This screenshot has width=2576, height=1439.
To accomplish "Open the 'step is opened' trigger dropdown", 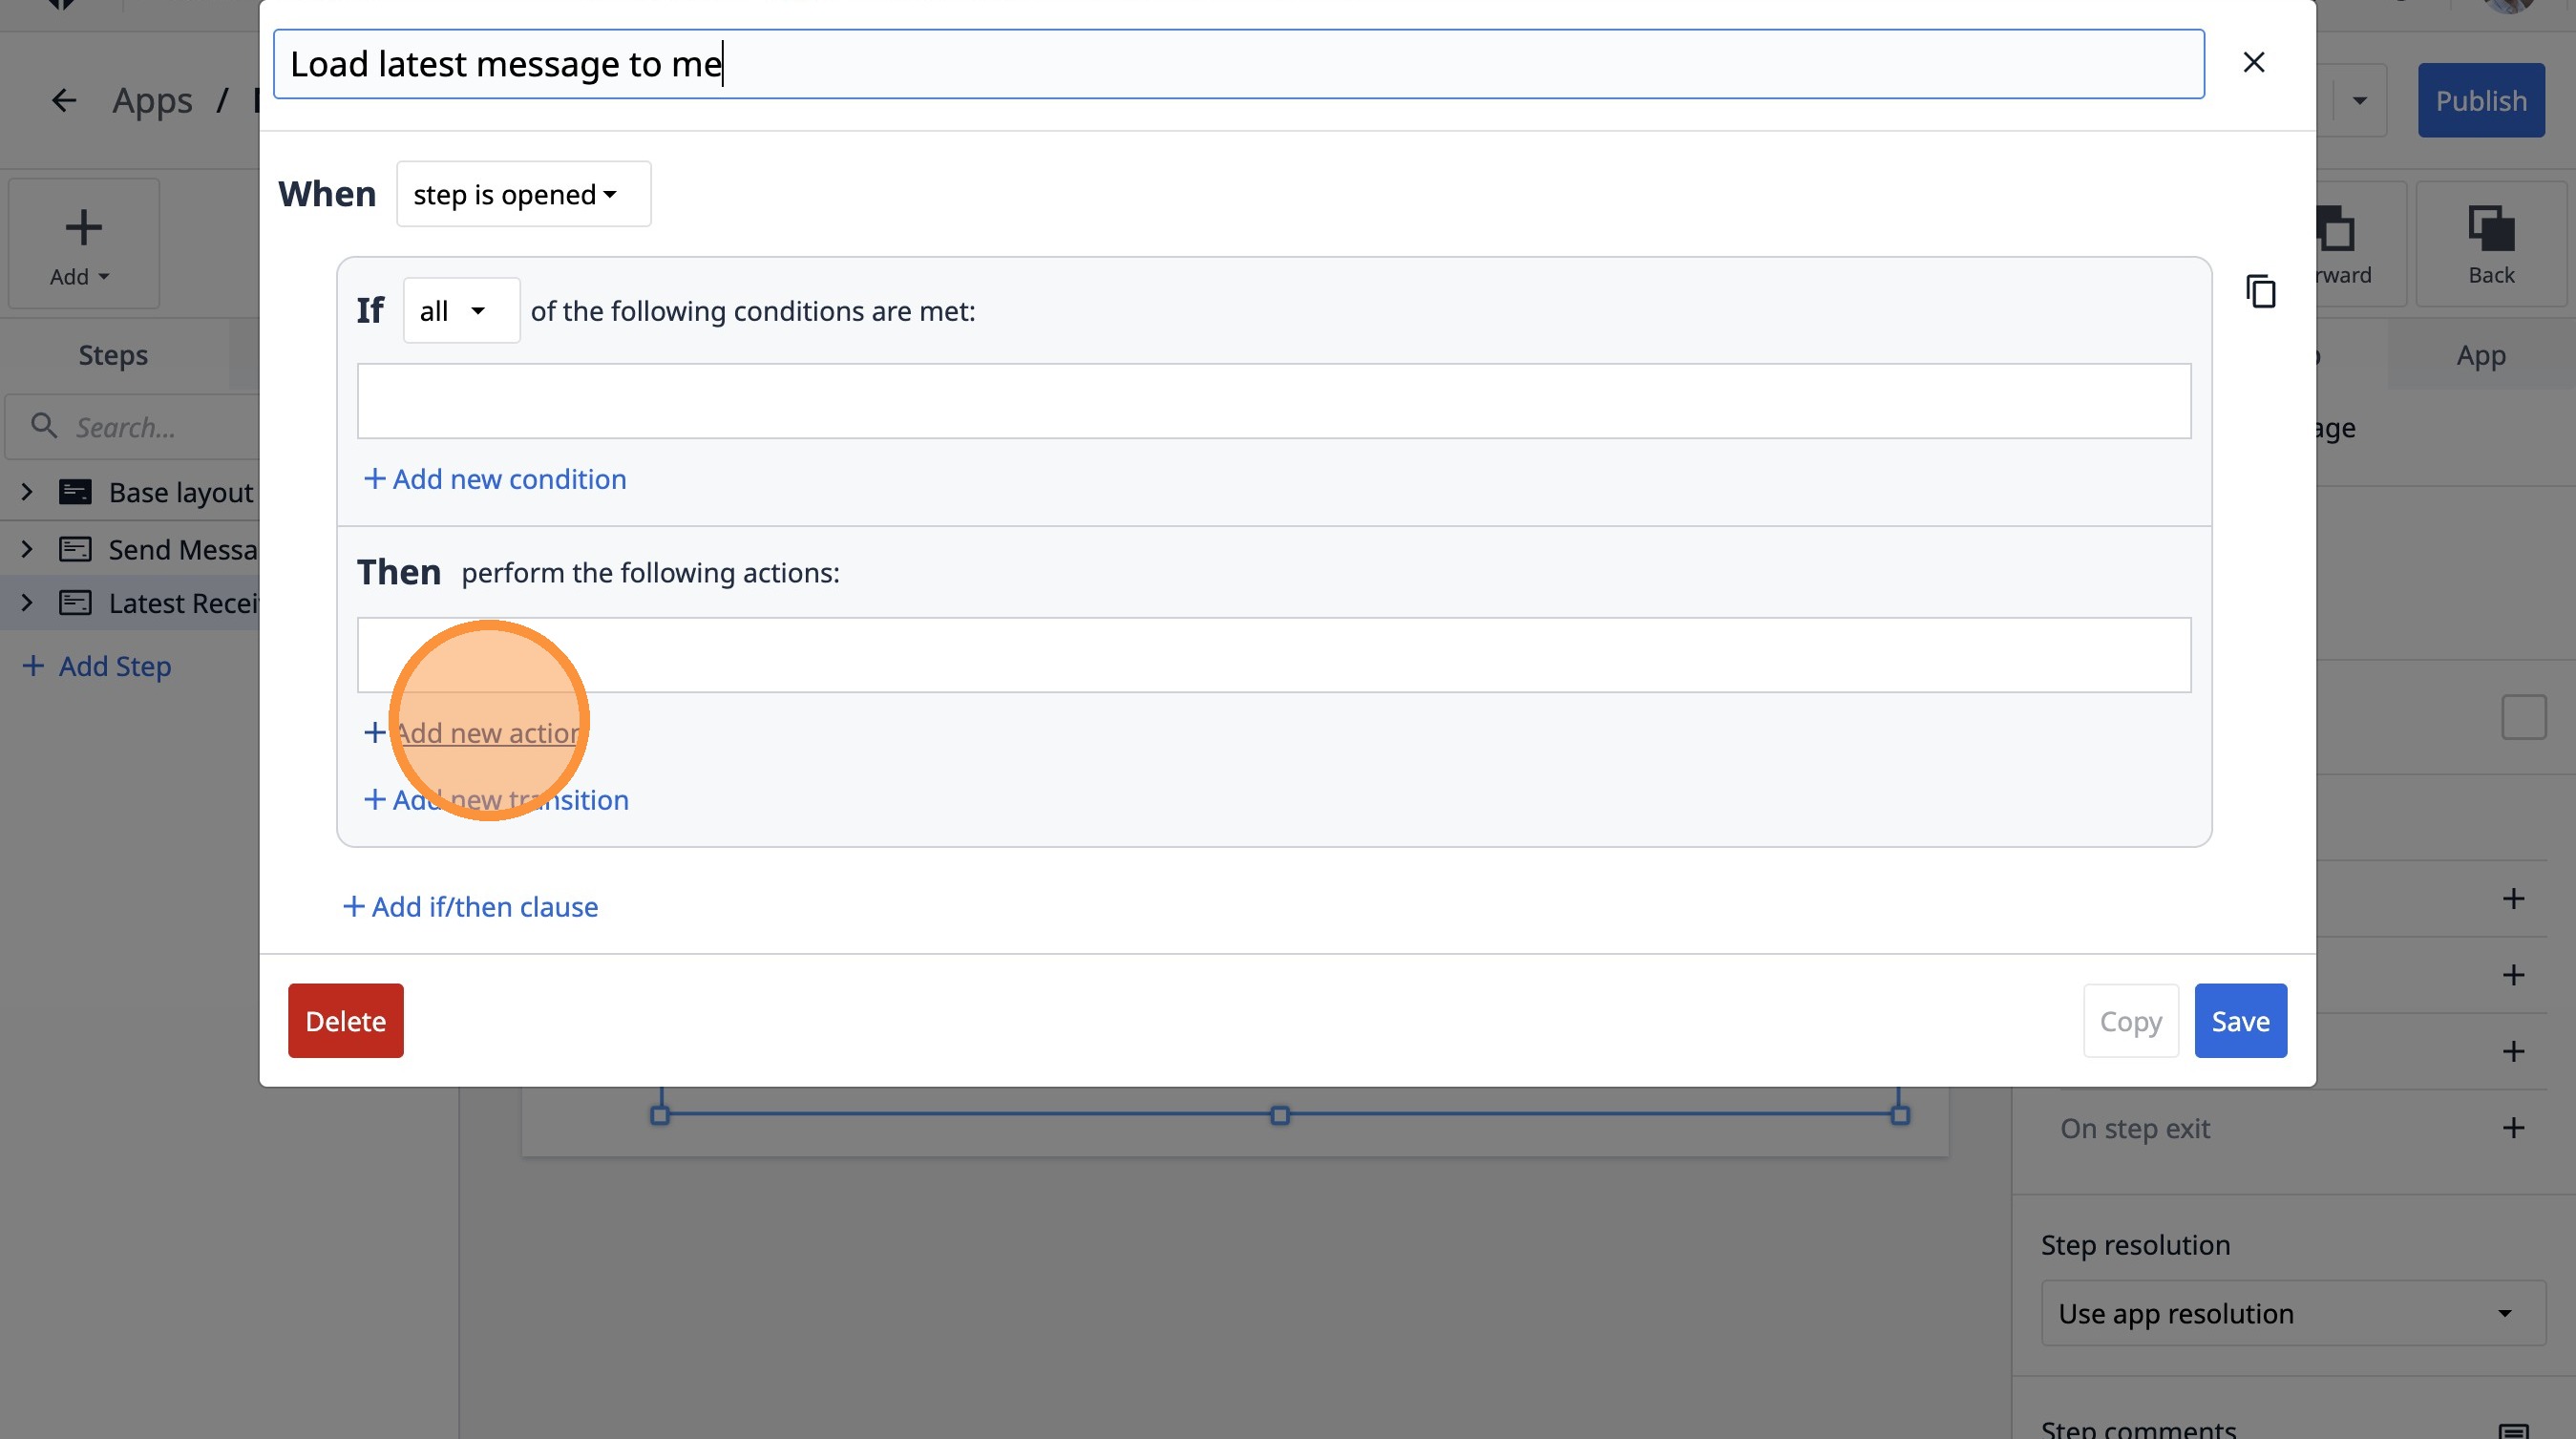I will coord(523,194).
